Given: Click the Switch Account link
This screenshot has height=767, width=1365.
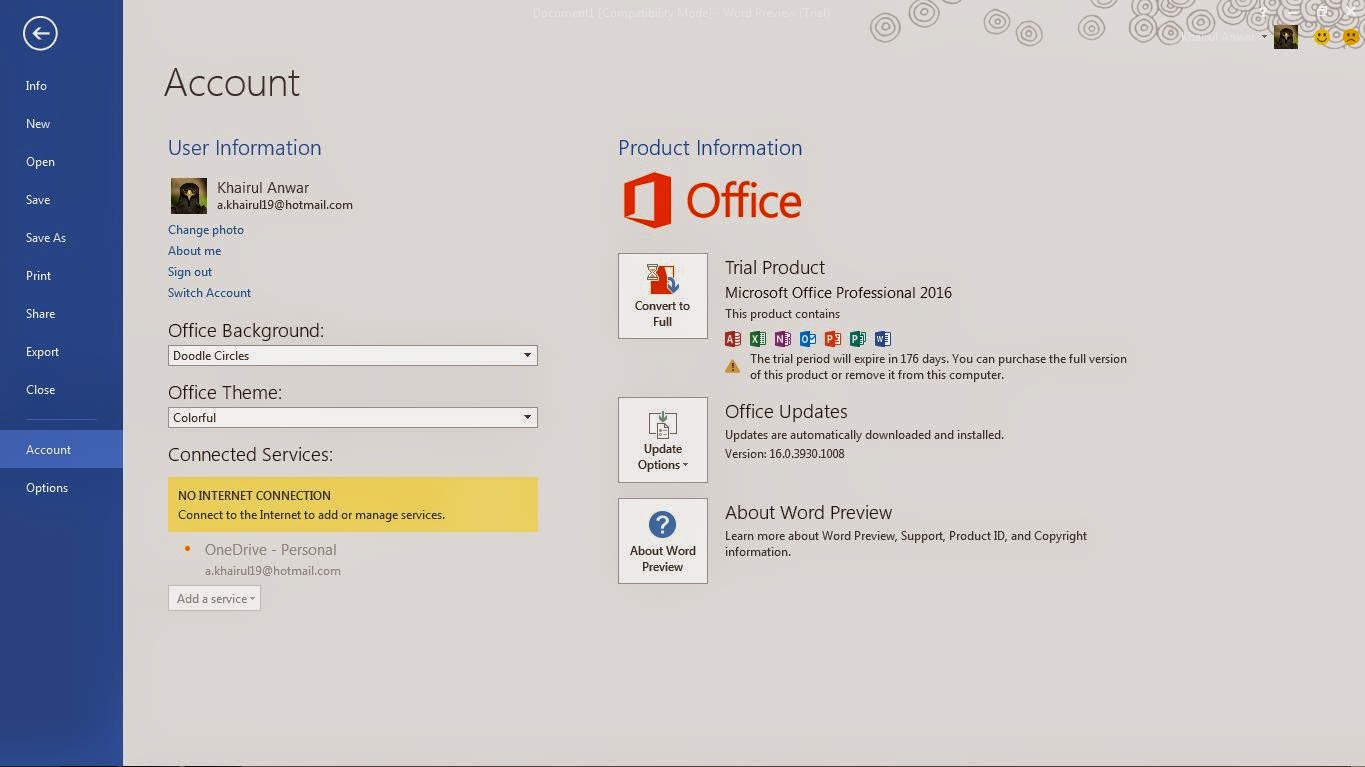Looking at the screenshot, I should 210,293.
